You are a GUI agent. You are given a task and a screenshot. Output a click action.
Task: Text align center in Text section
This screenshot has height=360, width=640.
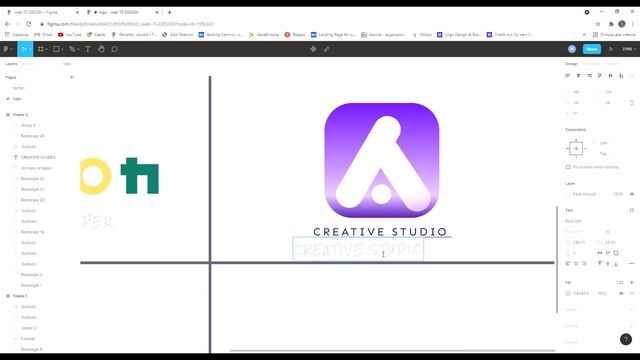(x=576, y=264)
